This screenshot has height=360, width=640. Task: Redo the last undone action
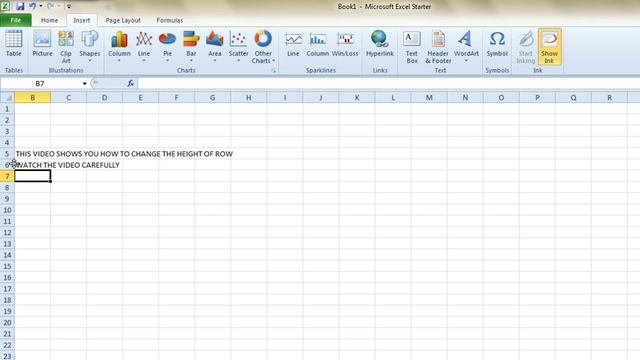[x=50, y=6]
